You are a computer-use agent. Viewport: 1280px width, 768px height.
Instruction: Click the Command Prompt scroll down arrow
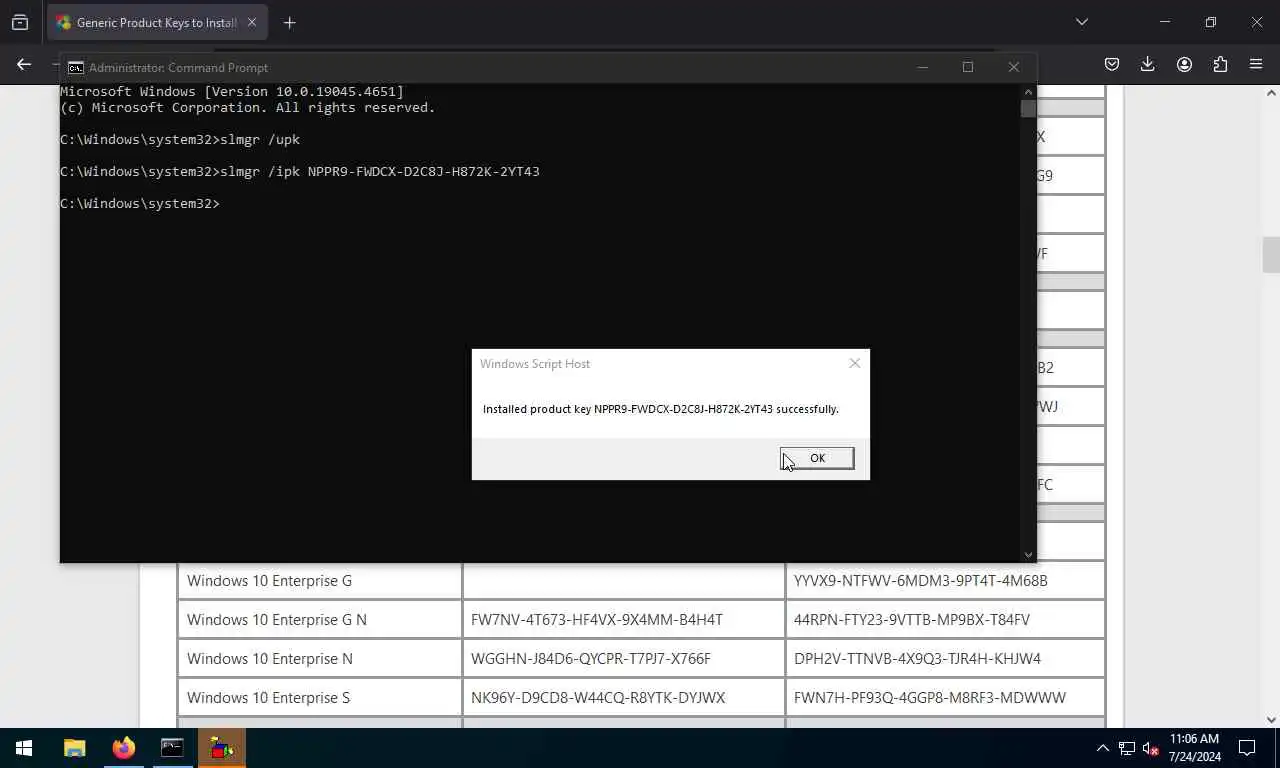point(1028,554)
